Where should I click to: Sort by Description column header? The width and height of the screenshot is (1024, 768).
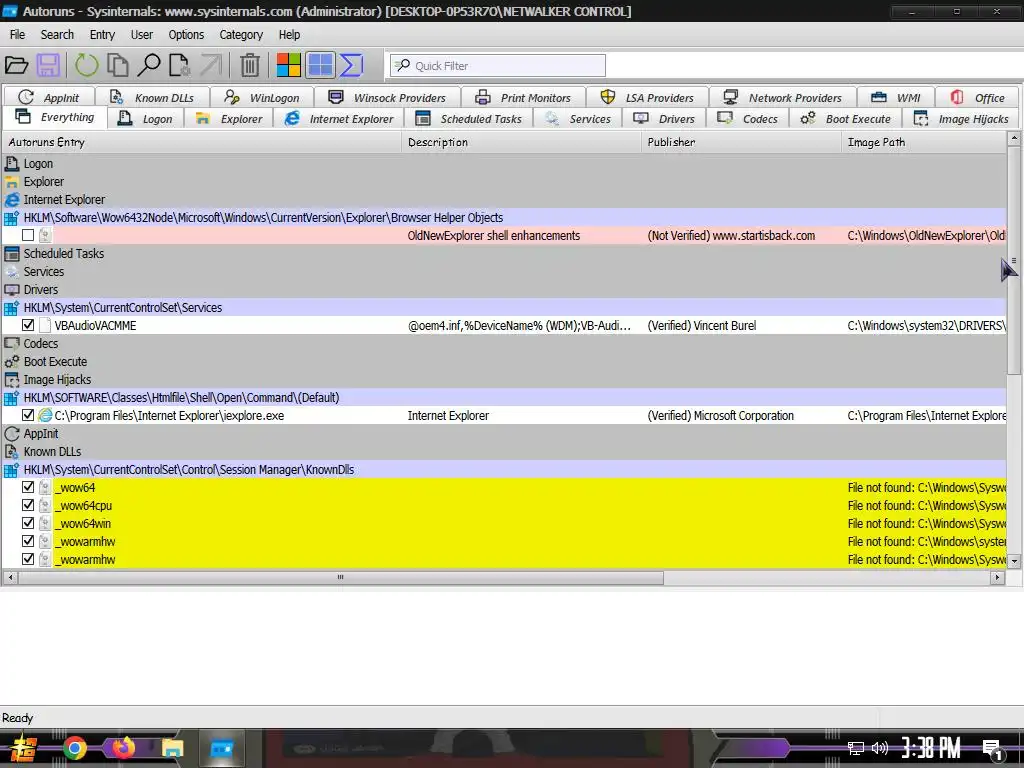click(522, 142)
